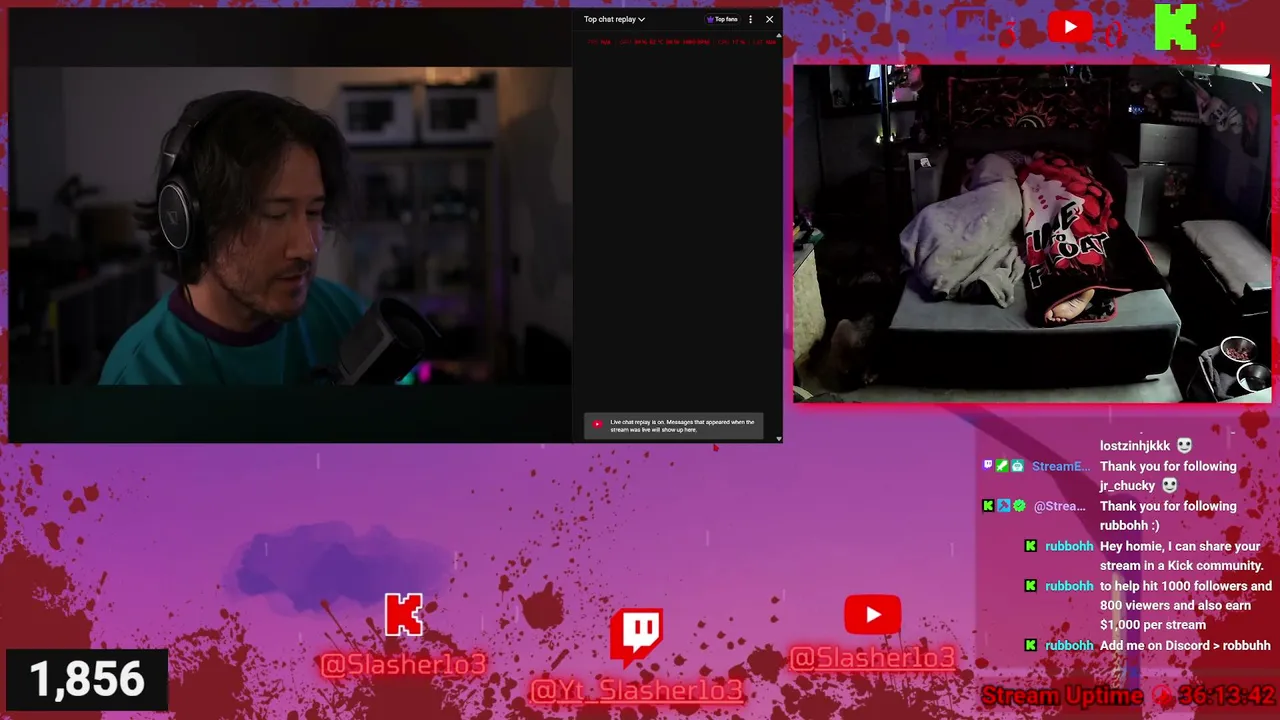Click rubbohh username beside '1000 followers' message

(x=1069, y=586)
